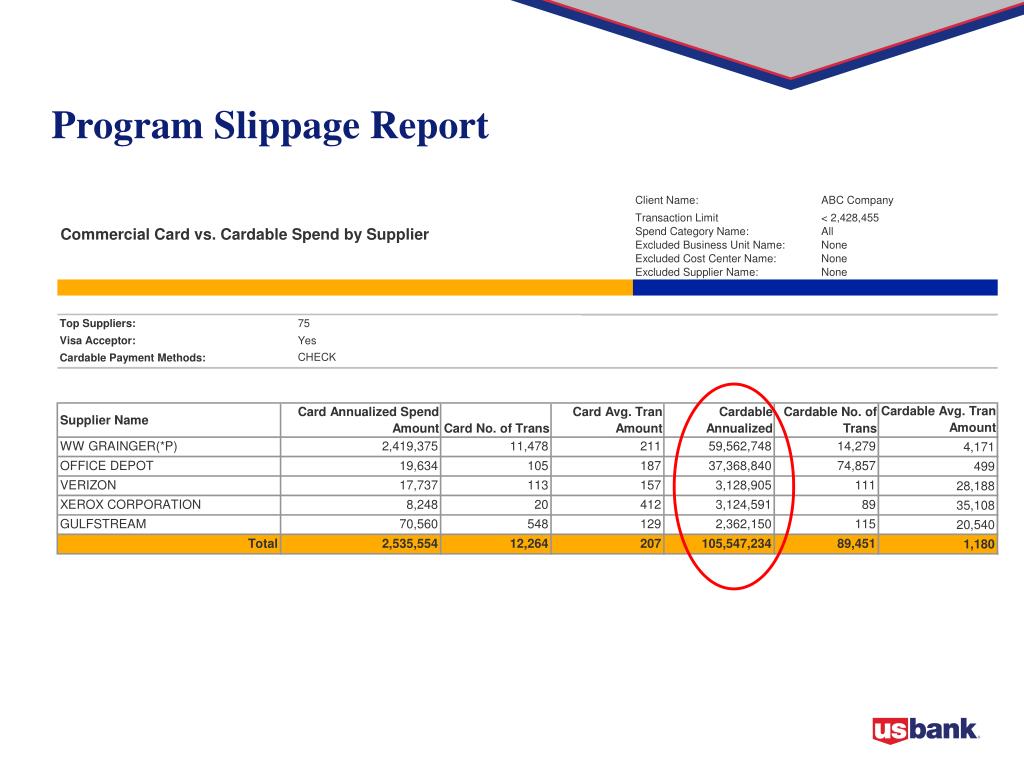This screenshot has height=768, width=1024.
Task: Click Verizon cardable annualized 3,128,905
Action: pos(743,485)
